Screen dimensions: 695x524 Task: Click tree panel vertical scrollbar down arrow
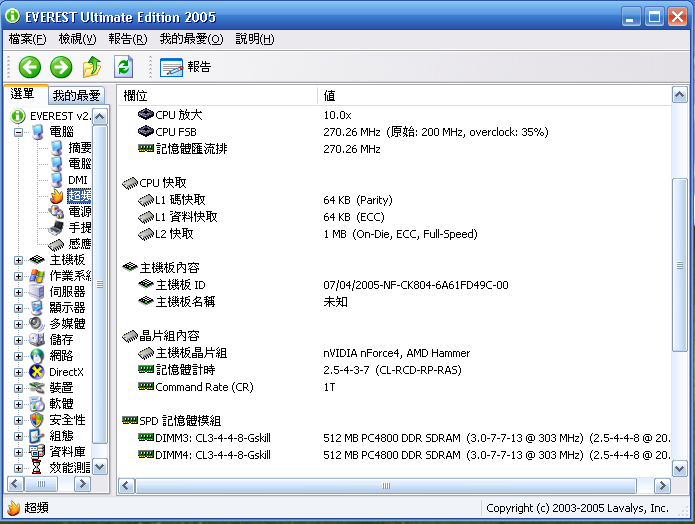coord(100,467)
